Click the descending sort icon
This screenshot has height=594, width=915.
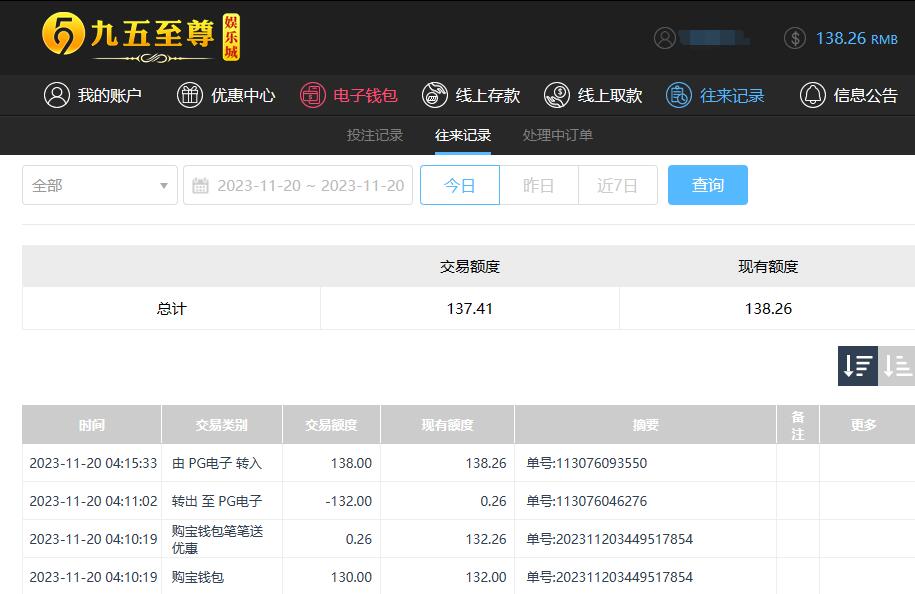(x=857, y=366)
